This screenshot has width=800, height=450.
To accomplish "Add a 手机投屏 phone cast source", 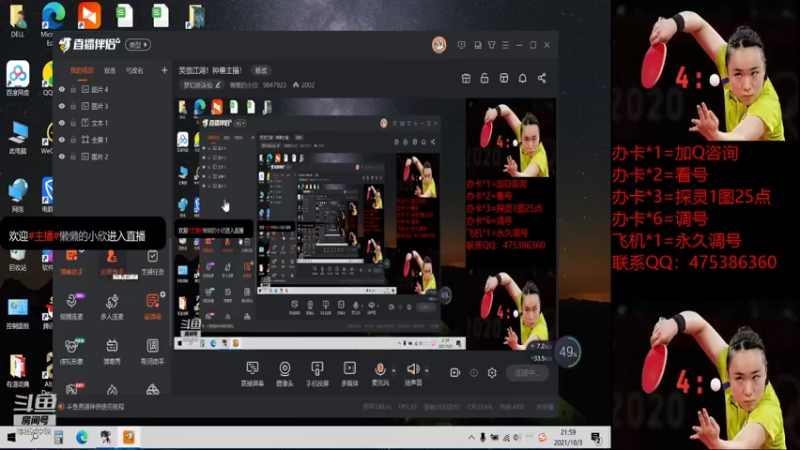I will point(317,373).
